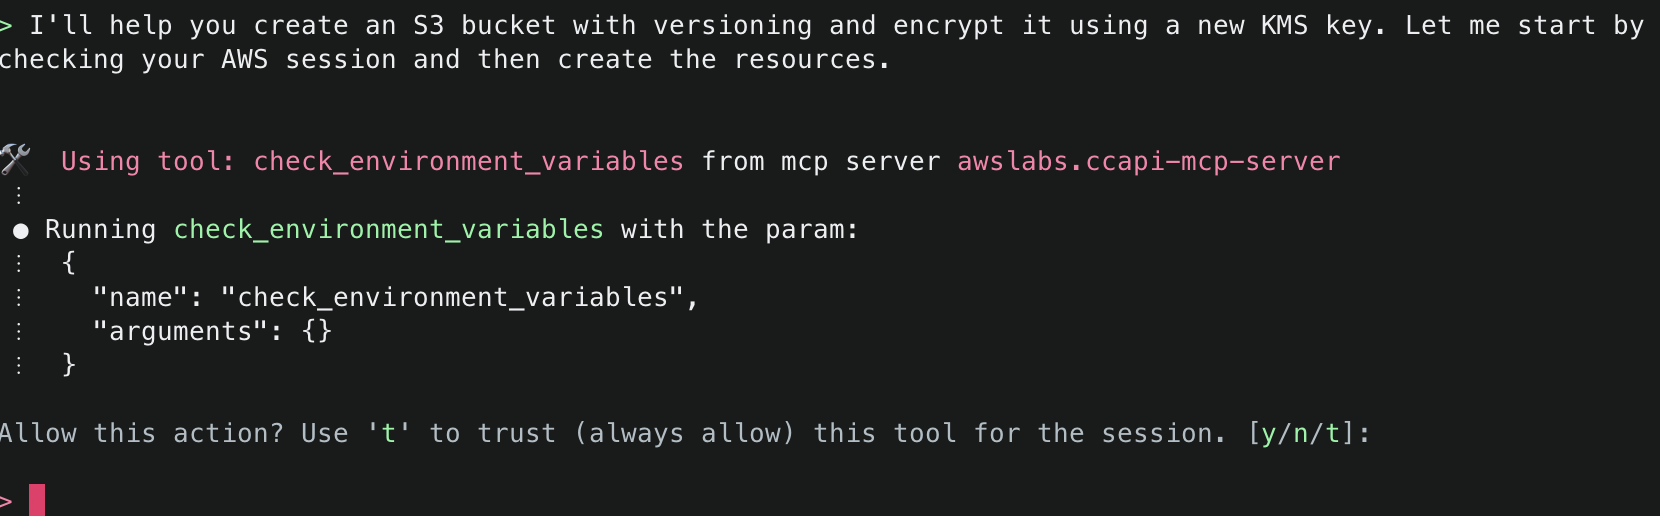The height and width of the screenshot is (516, 1660).
Task: Click the pink check_environment_variables tool name
Action: click(x=468, y=161)
